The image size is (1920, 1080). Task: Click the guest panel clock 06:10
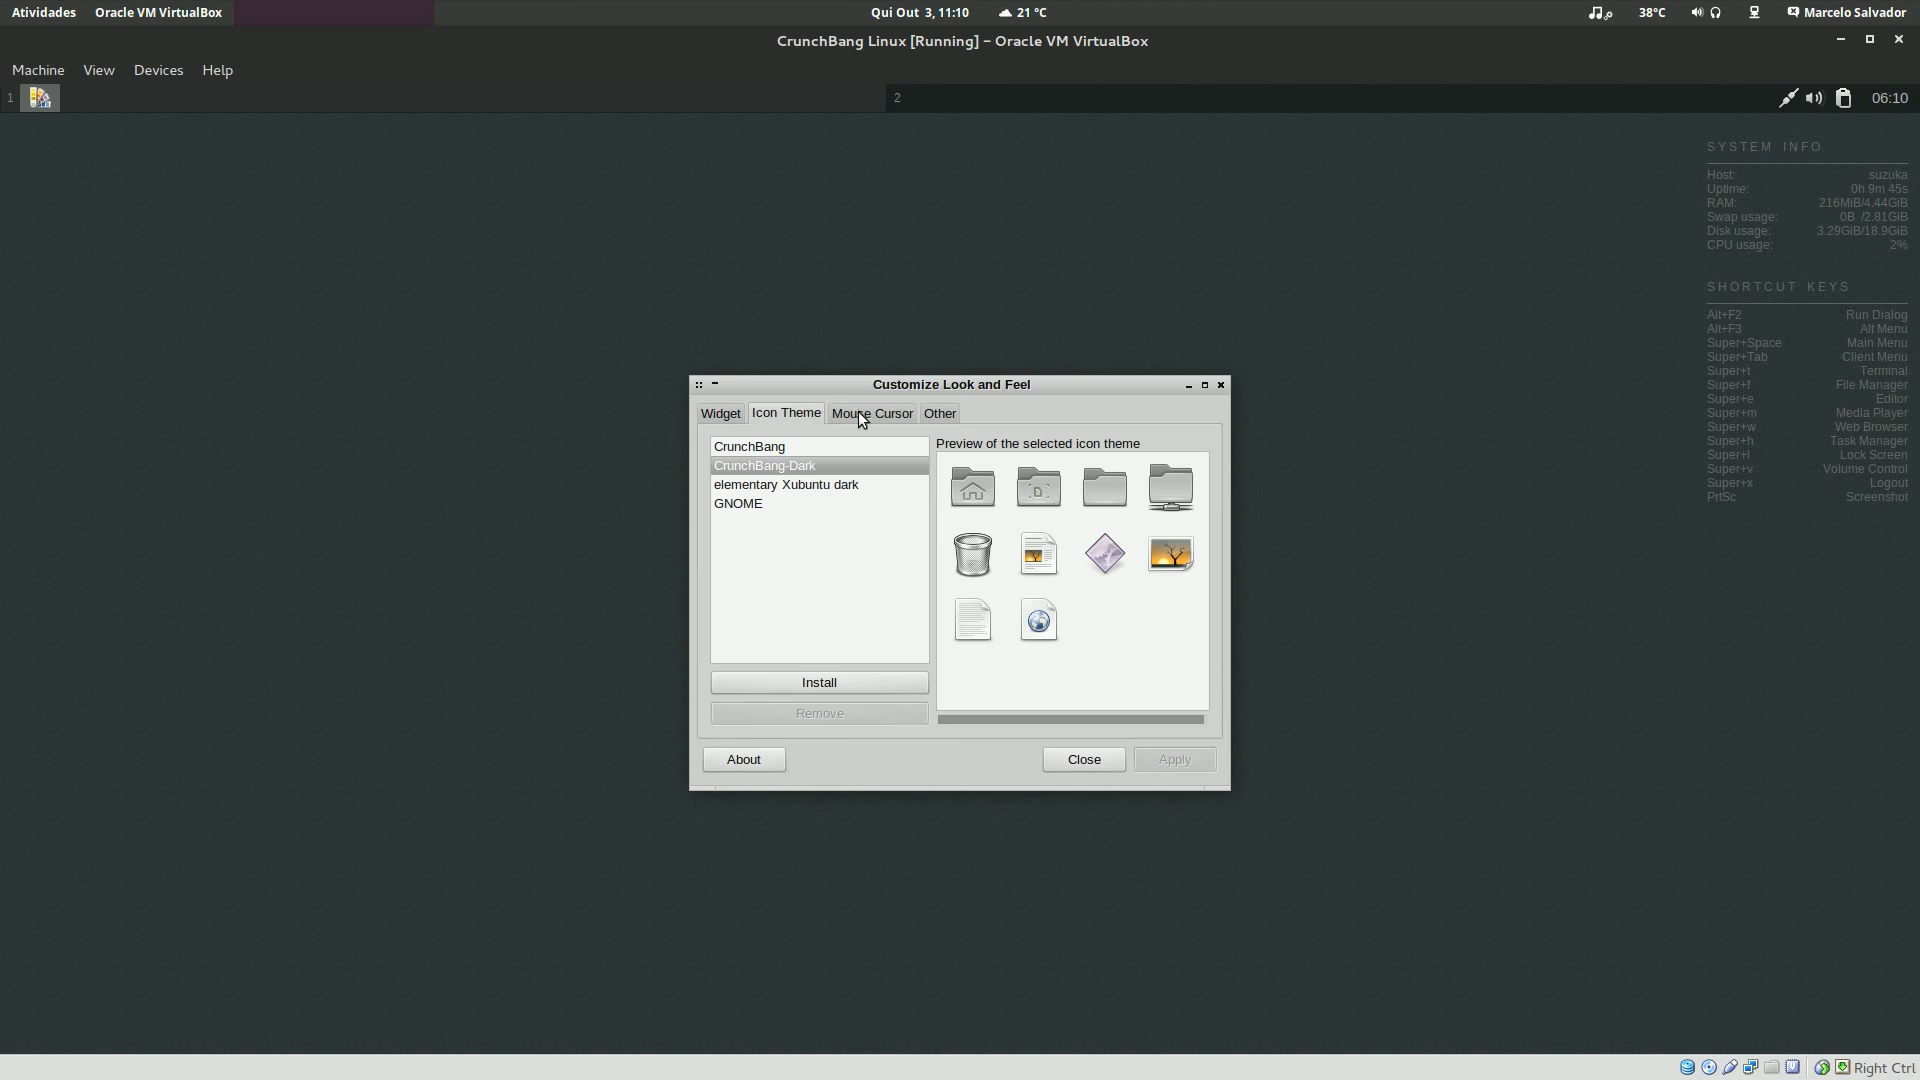(1889, 98)
